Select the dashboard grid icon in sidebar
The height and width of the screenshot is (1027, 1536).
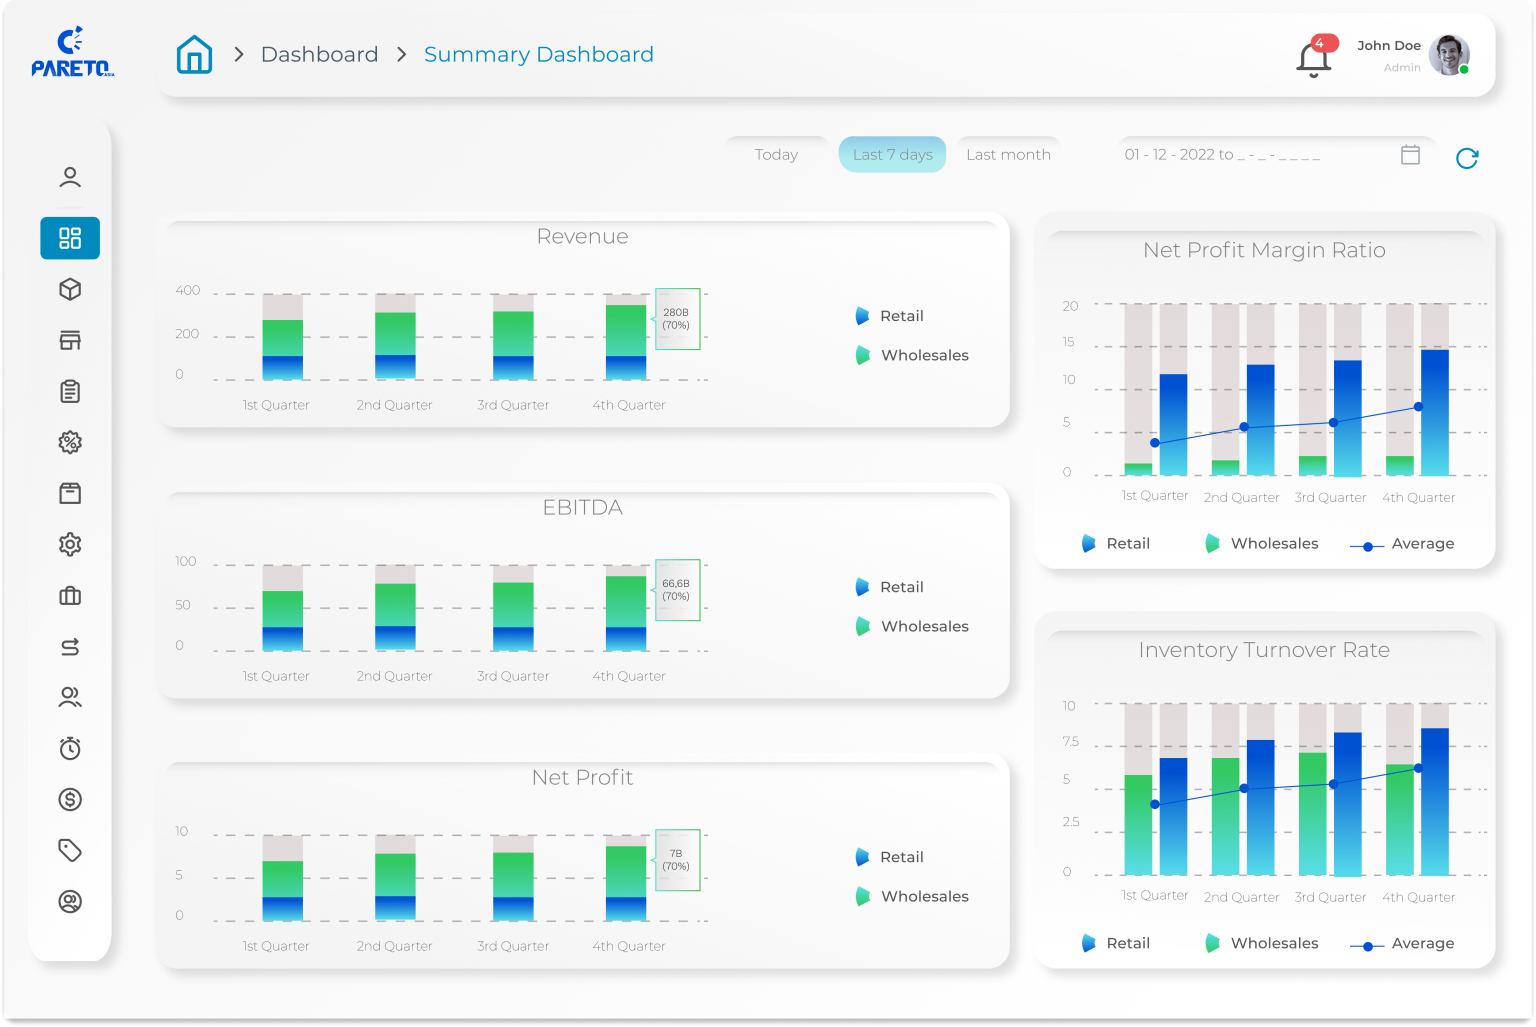pyautogui.click(x=70, y=238)
